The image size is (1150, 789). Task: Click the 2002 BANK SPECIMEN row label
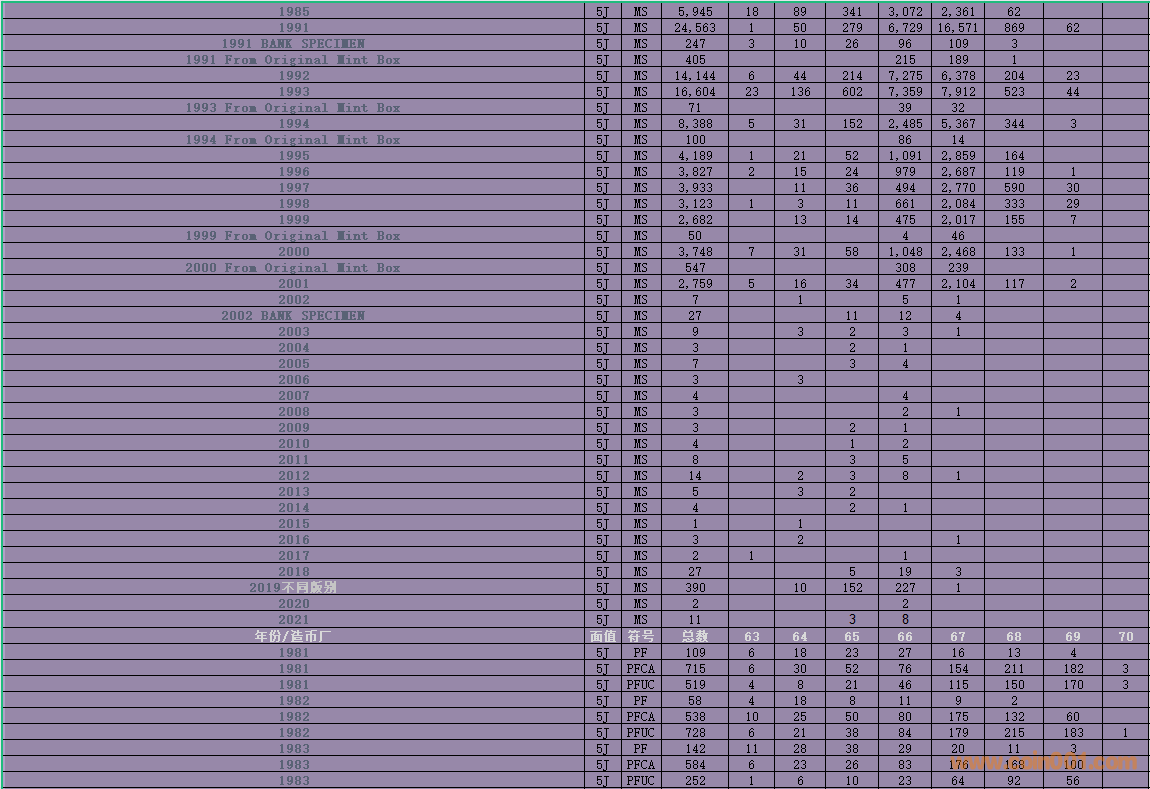pyautogui.click(x=293, y=316)
